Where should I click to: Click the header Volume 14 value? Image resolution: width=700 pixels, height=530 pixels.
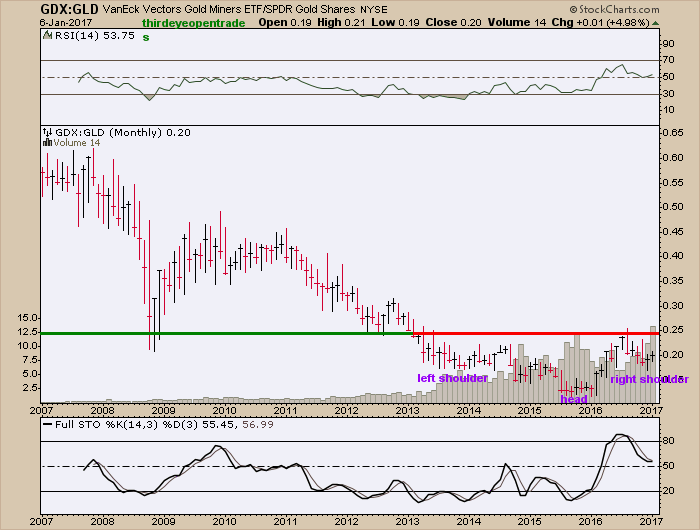517,22
